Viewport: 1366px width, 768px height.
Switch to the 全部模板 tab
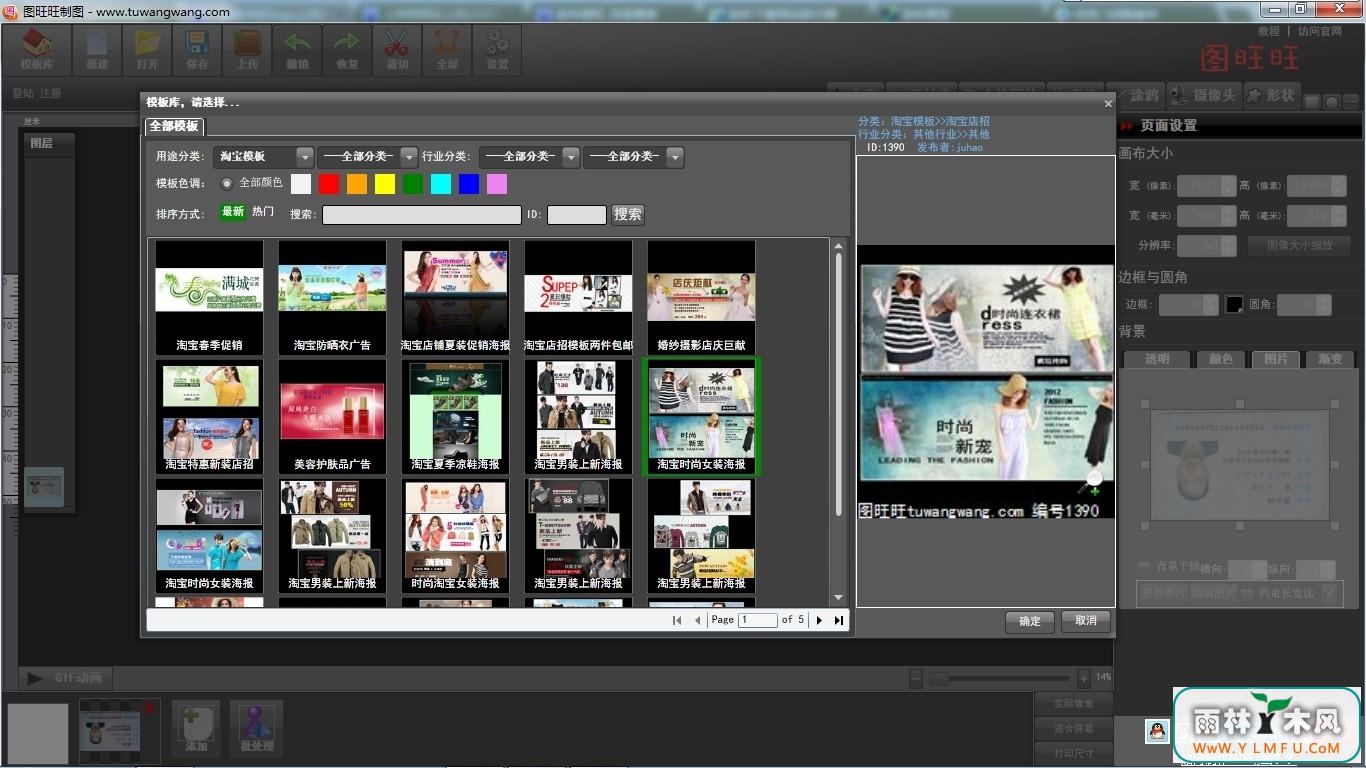pyautogui.click(x=174, y=126)
